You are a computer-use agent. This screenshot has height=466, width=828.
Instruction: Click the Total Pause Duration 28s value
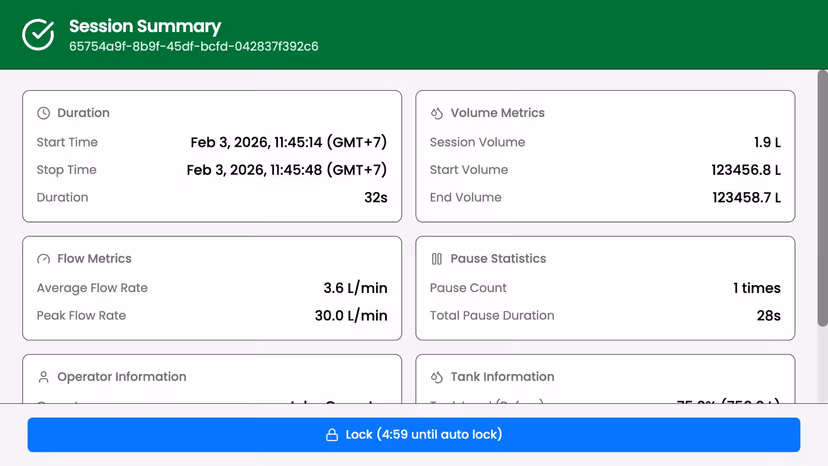click(768, 316)
